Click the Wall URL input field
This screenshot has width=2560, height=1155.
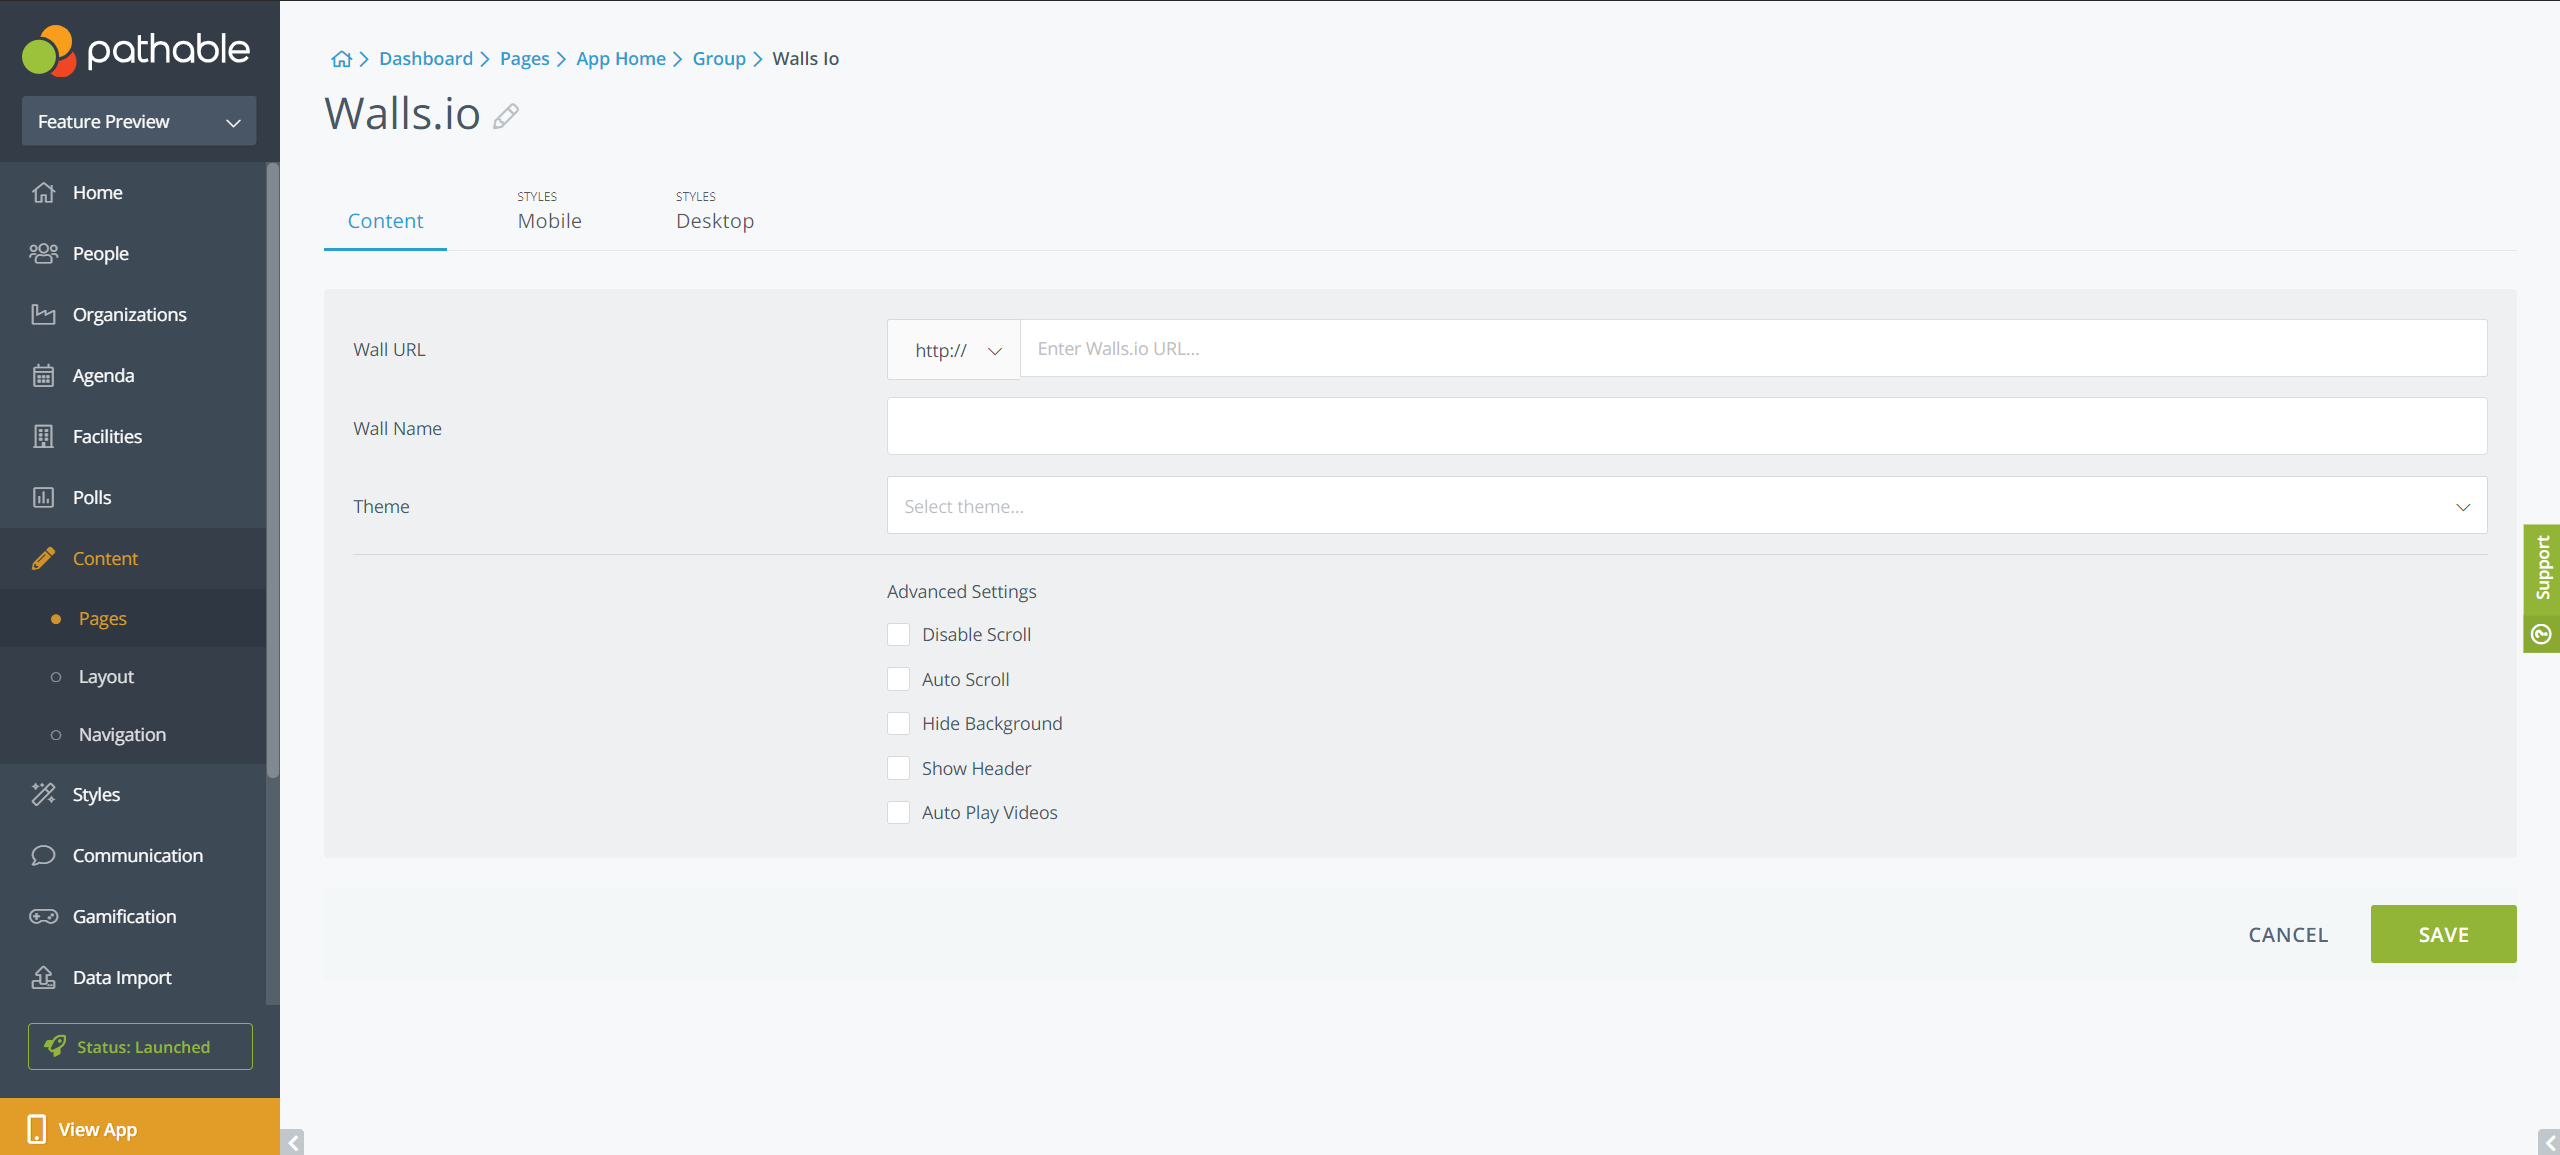(x=1754, y=349)
